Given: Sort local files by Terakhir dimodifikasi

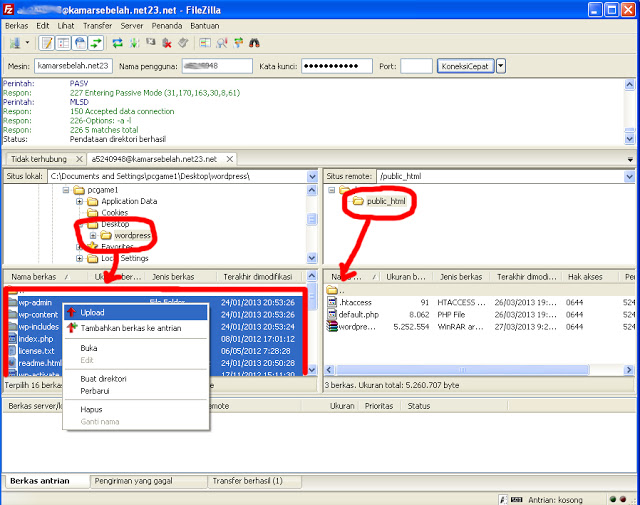Looking at the screenshot, I should click(260, 277).
